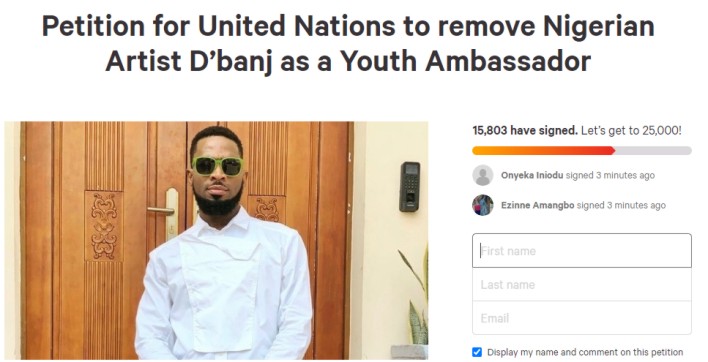Click the Ezinne Amangbo signer name
708x362 pixels.
tap(537, 205)
